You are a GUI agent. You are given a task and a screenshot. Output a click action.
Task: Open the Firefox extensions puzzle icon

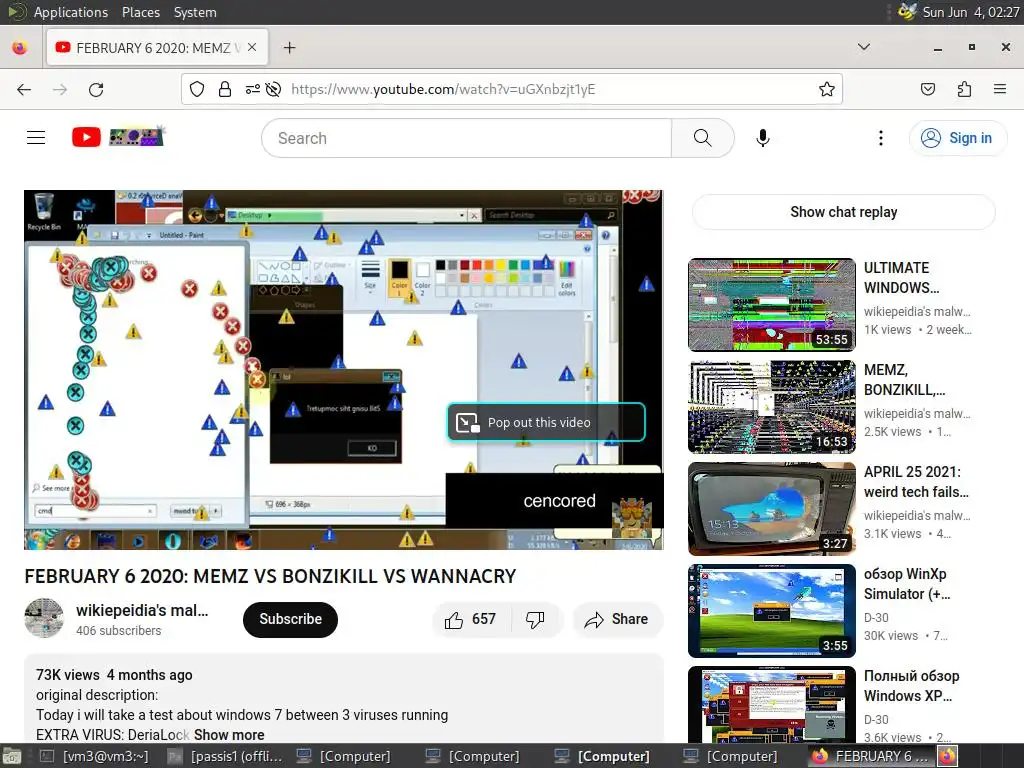[x=964, y=89]
